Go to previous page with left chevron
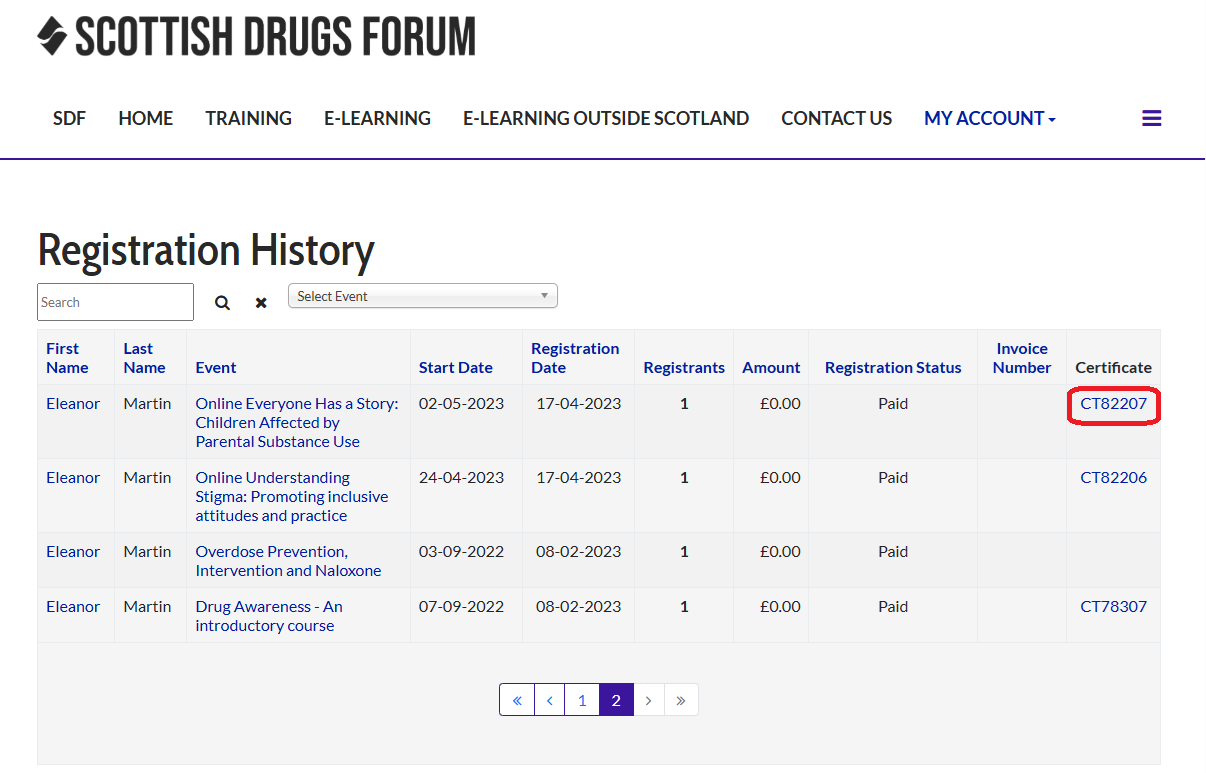This screenshot has height=773, width=1206. click(x=549, y=699)
